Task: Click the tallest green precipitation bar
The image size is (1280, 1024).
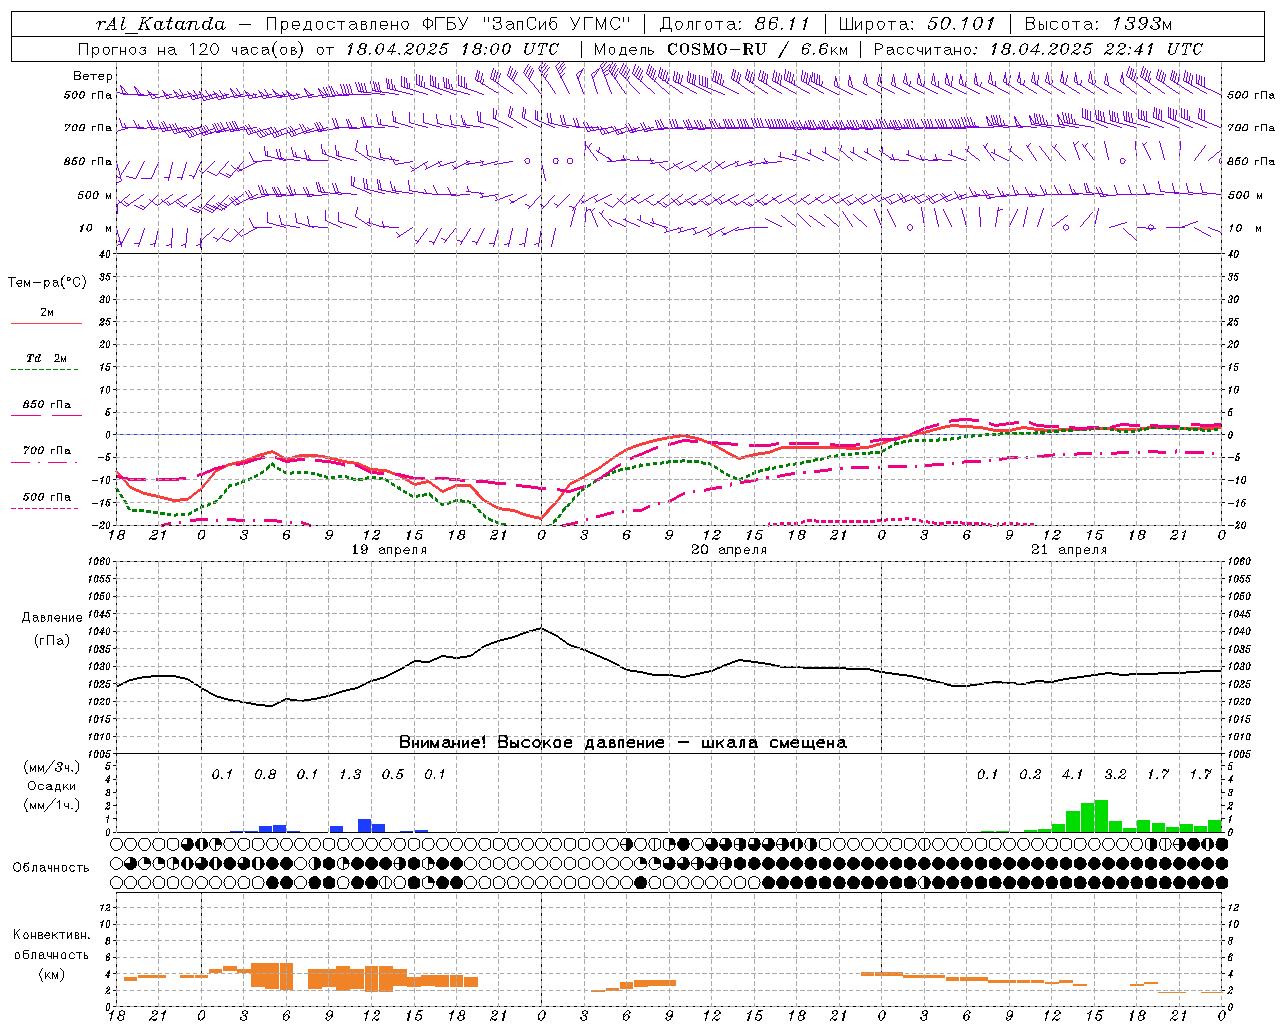Action: pos(1101,816)
